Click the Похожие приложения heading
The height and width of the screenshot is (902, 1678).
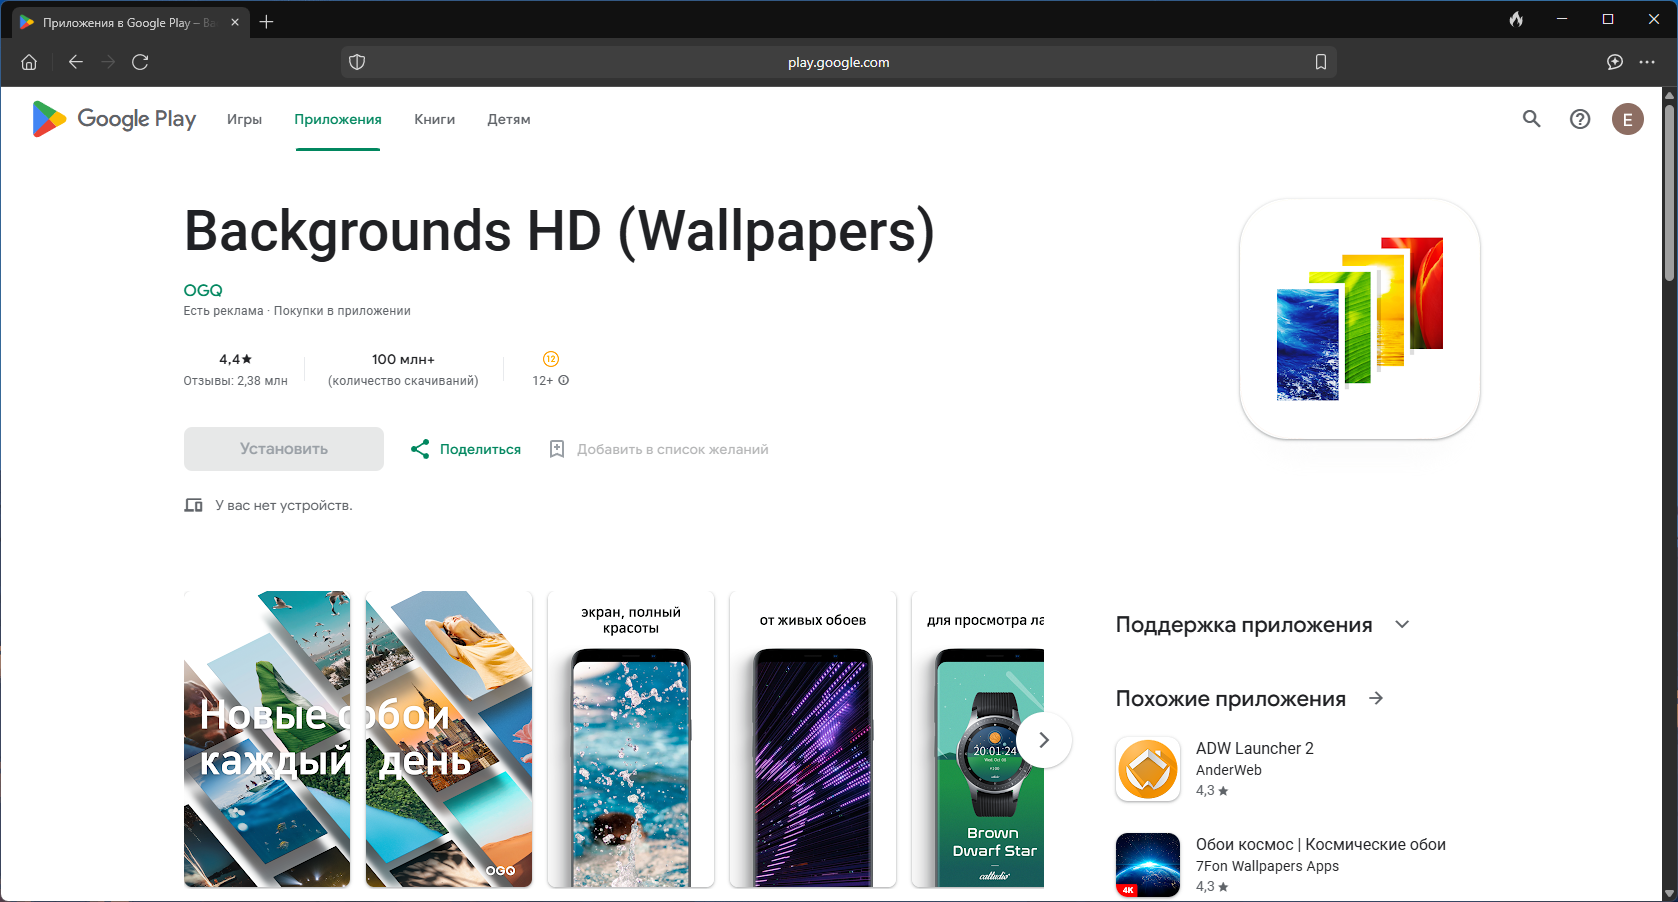pyautogui.click(x=1231, y=698)
